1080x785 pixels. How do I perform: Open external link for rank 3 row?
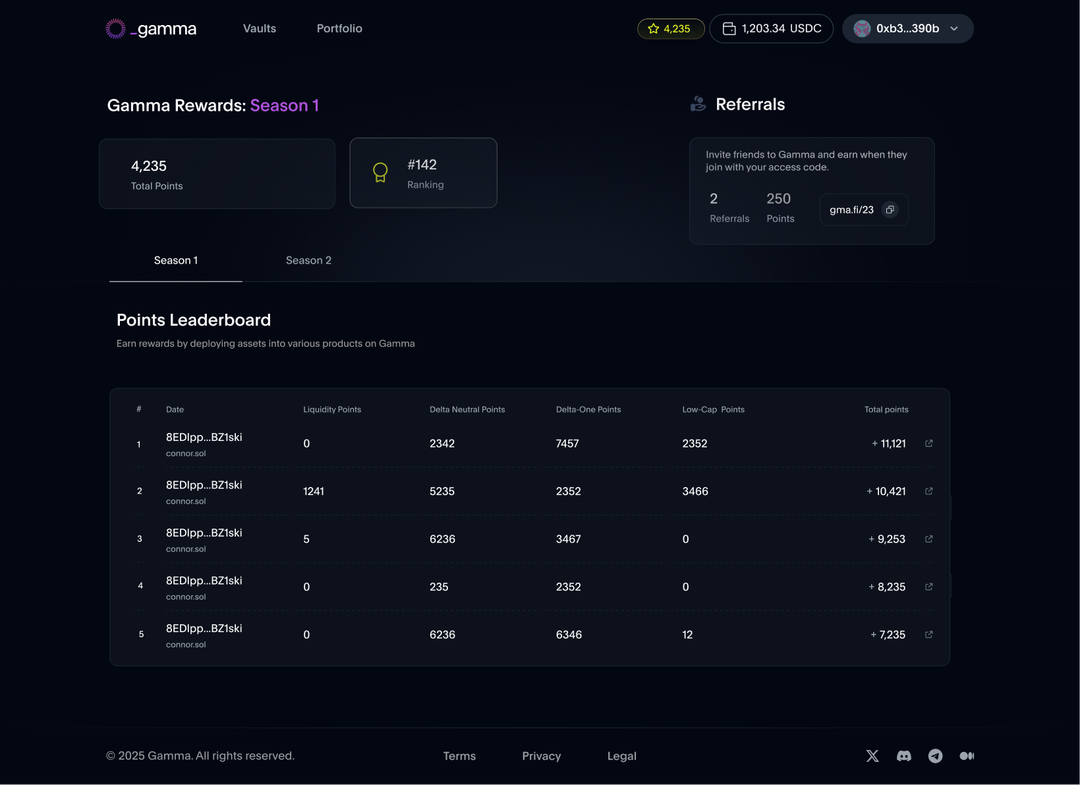pyautogui.click(x=928, y=539)
